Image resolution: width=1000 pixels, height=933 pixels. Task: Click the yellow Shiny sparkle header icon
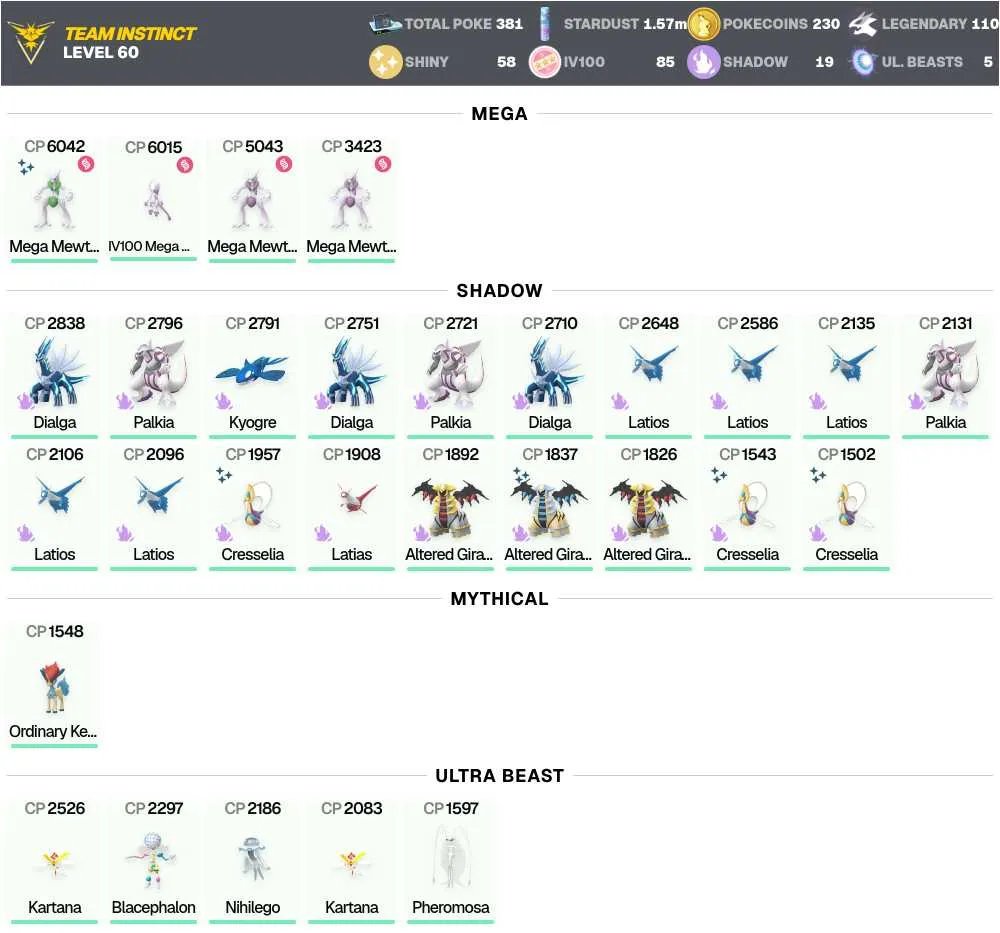385,62
